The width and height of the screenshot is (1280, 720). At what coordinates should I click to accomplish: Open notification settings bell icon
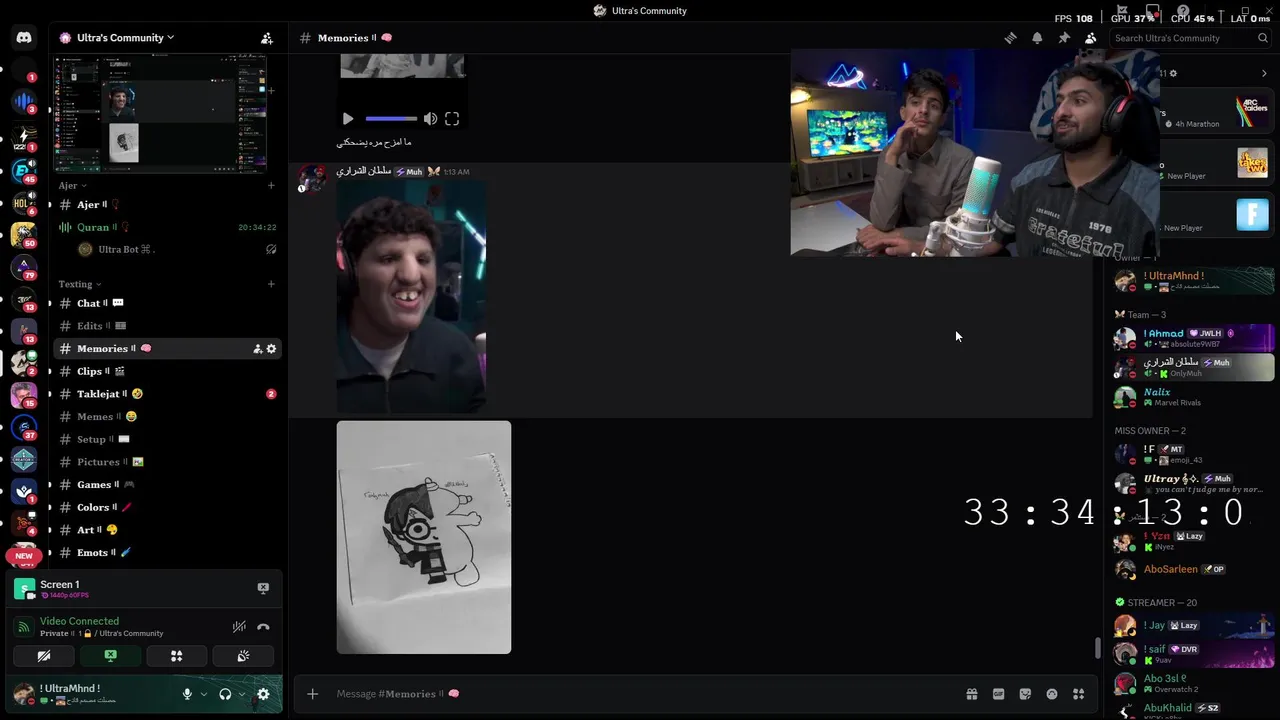coord(1037,38)
